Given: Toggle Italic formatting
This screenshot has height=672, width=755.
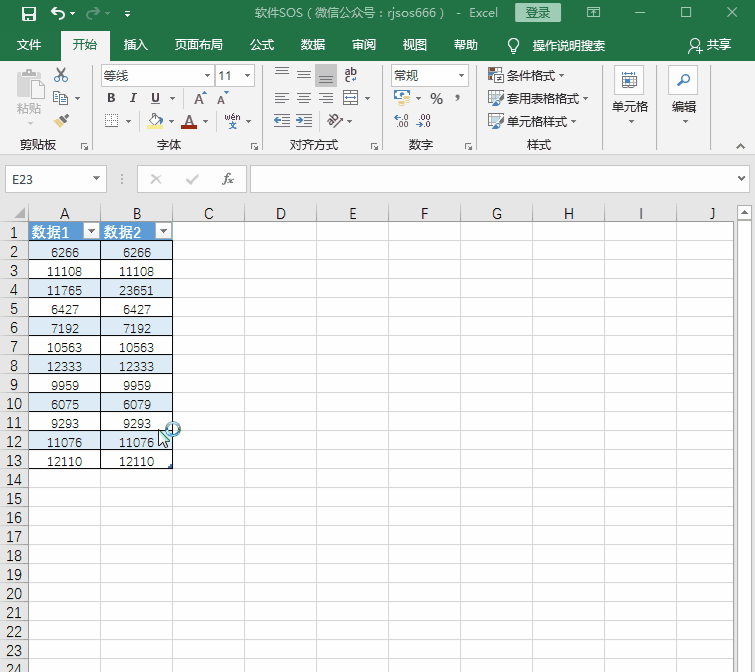Looking at the screenshot, I should click(133, 98).
